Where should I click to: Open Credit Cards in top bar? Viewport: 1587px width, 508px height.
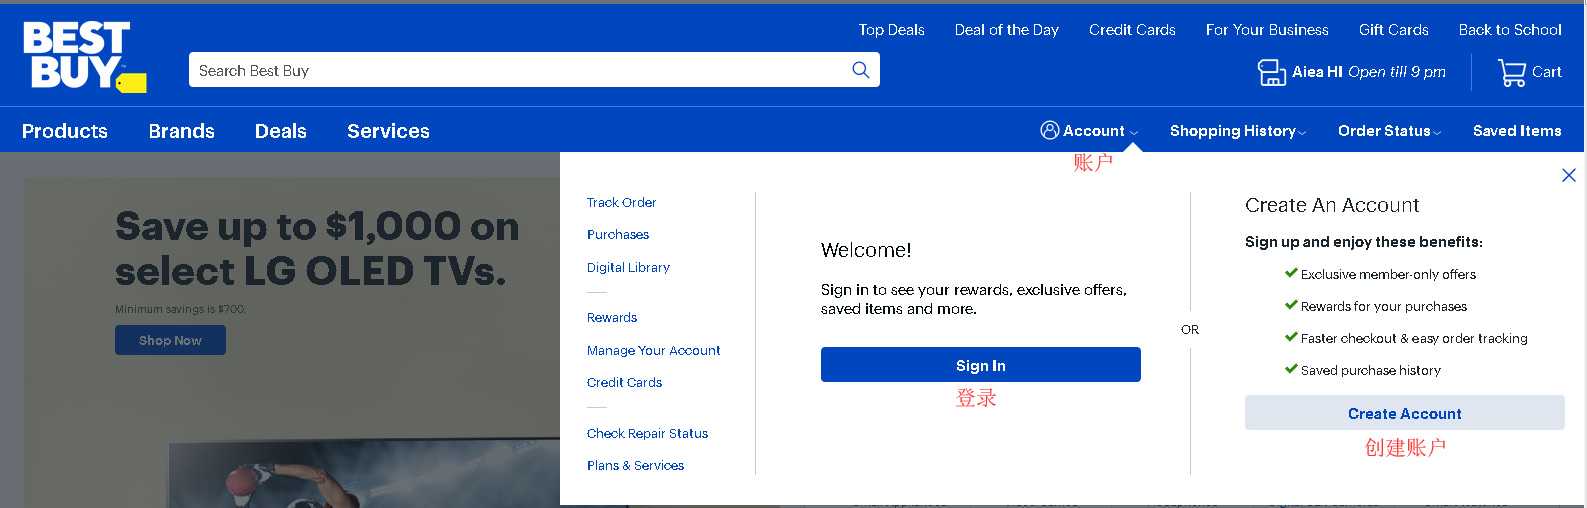point(1132,30)
